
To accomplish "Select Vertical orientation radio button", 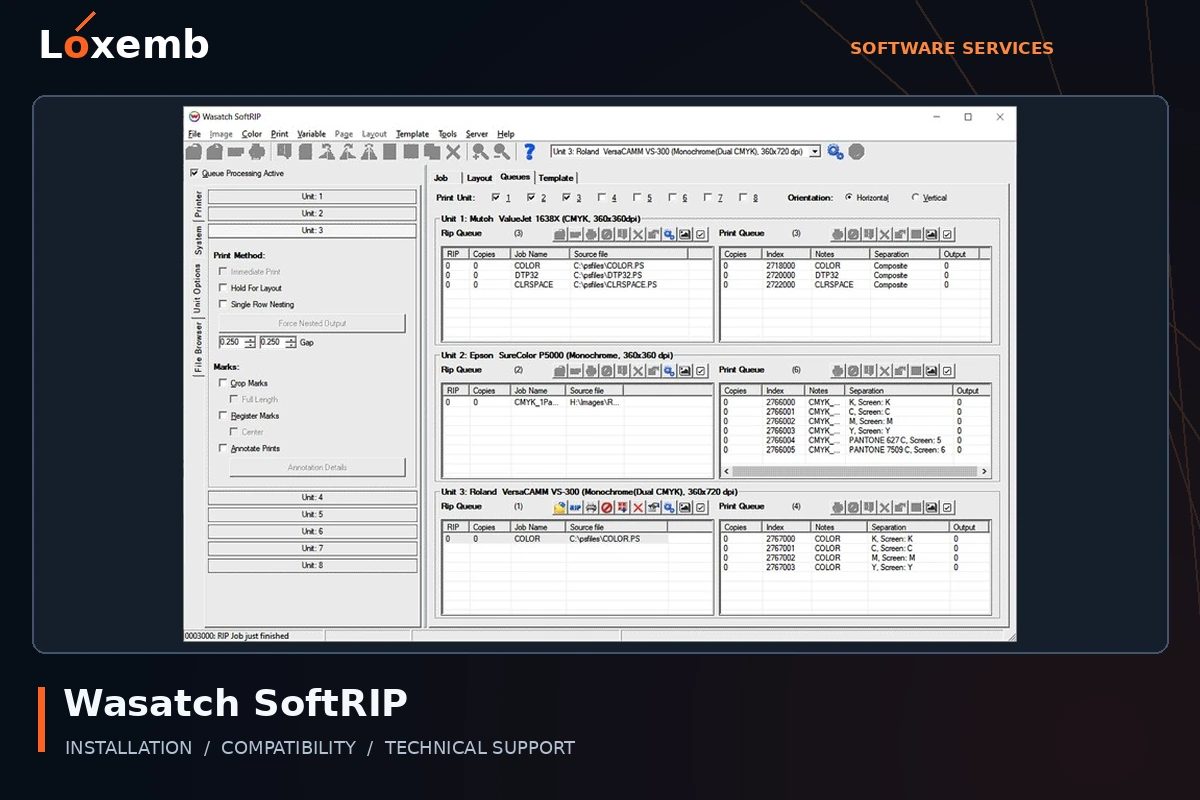I will point(915,198).
